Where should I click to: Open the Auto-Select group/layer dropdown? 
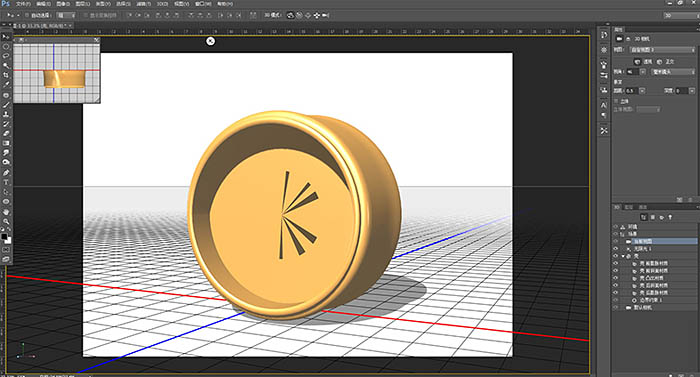click(x=66, y=15)
